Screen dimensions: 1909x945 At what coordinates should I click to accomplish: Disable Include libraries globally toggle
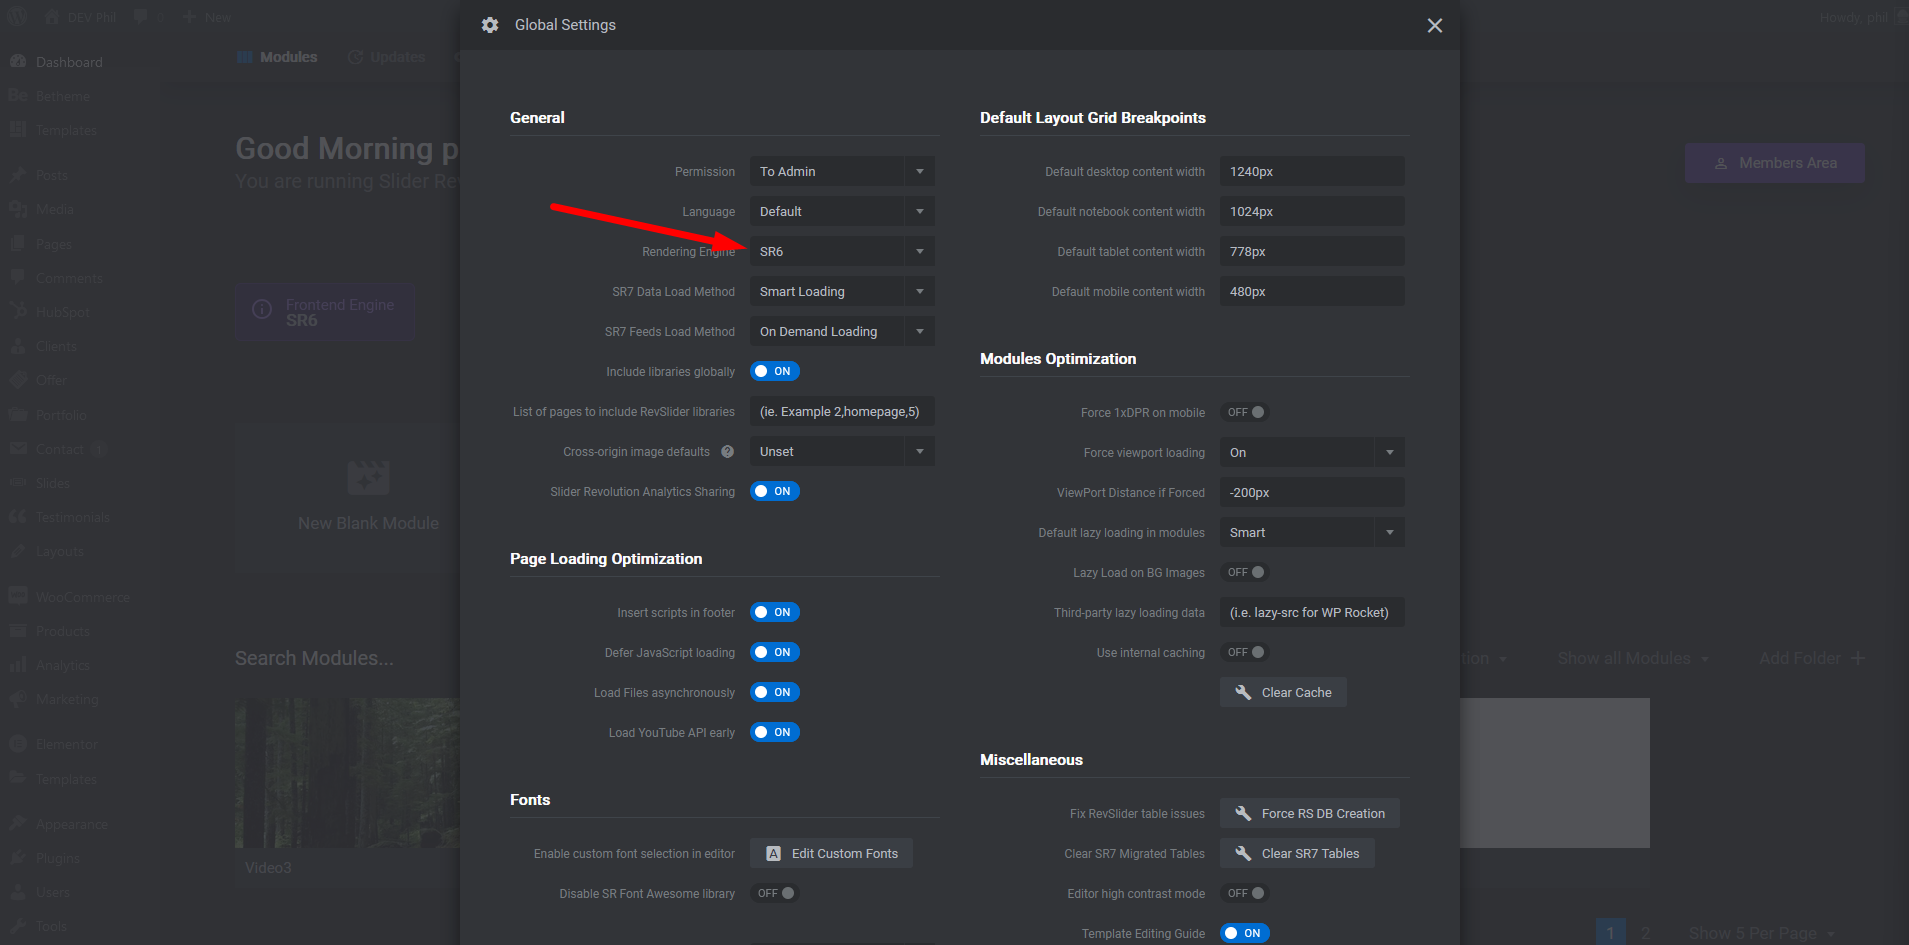tap(775, 371)
